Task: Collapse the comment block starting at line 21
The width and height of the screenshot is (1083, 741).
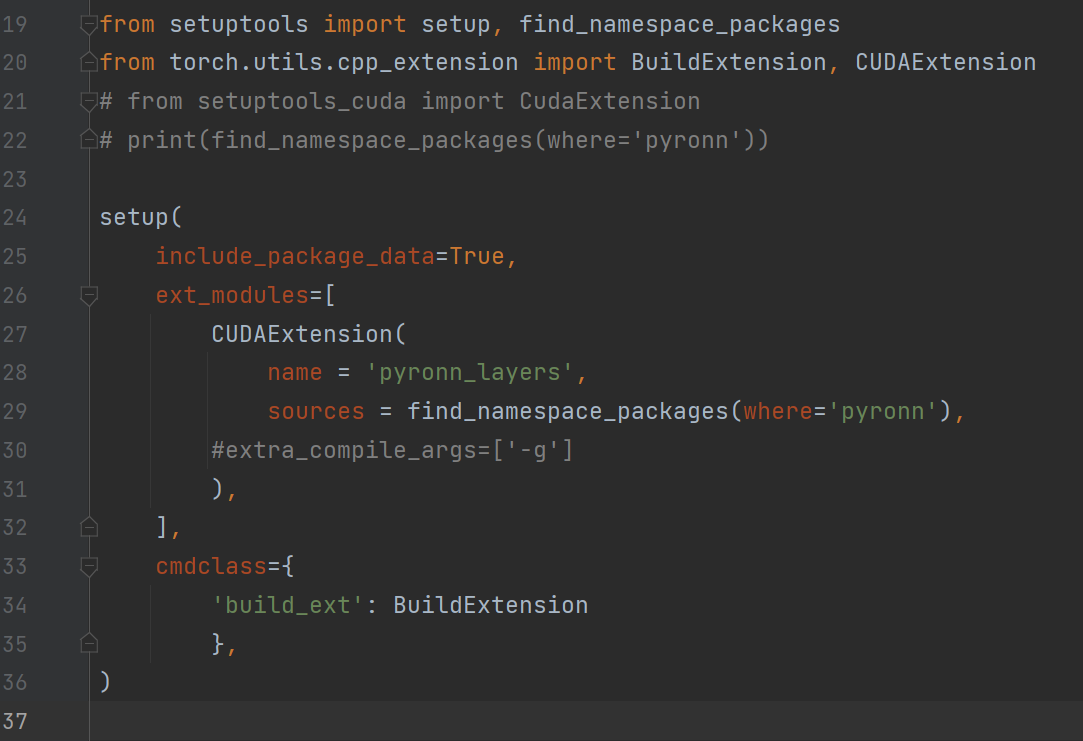Action: coord(89,102)
